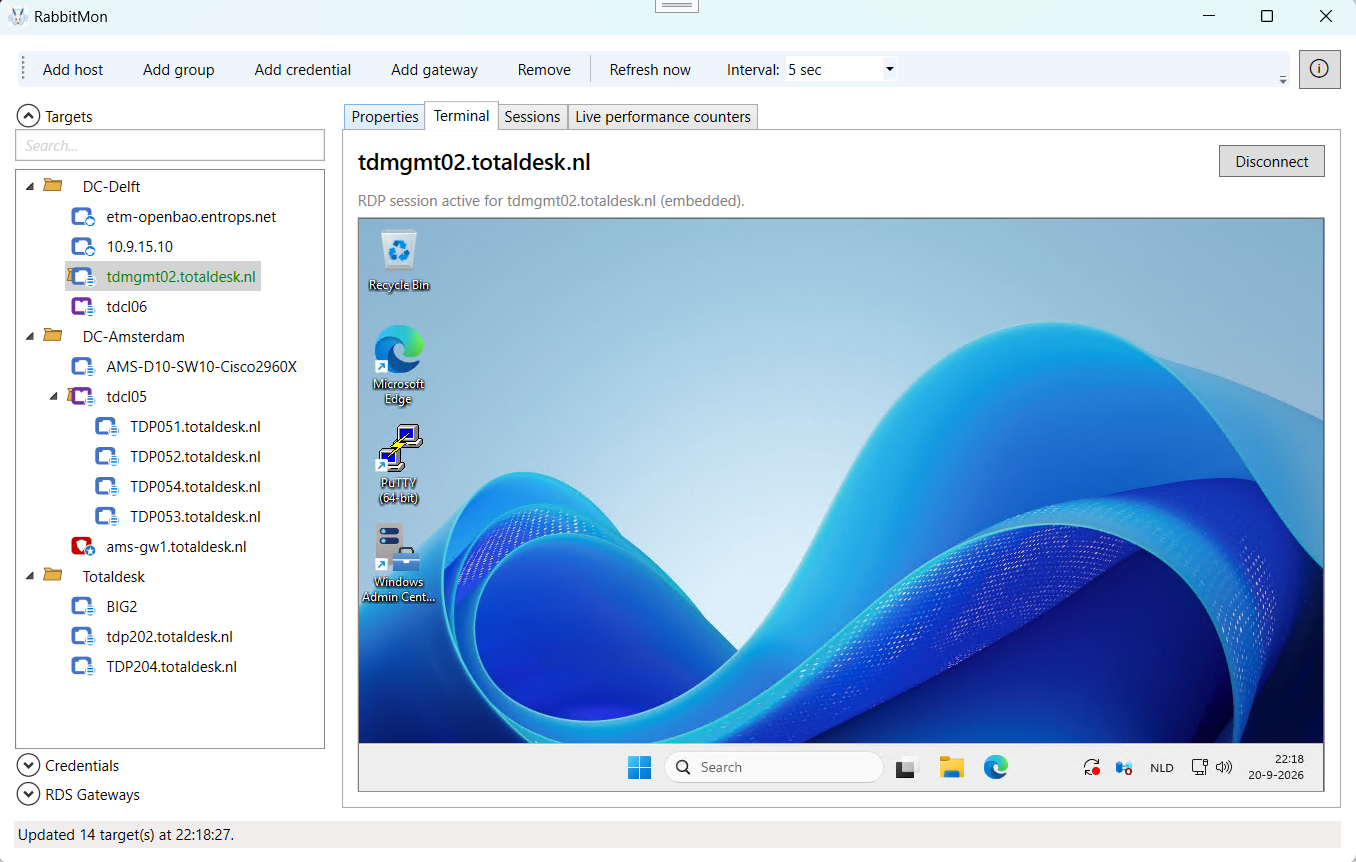The height and width of the screenshot is (862, 1356).
Task: Open Recycle Bin icon in RDP session
Action: pyautogui.click(x=399, y=260)
